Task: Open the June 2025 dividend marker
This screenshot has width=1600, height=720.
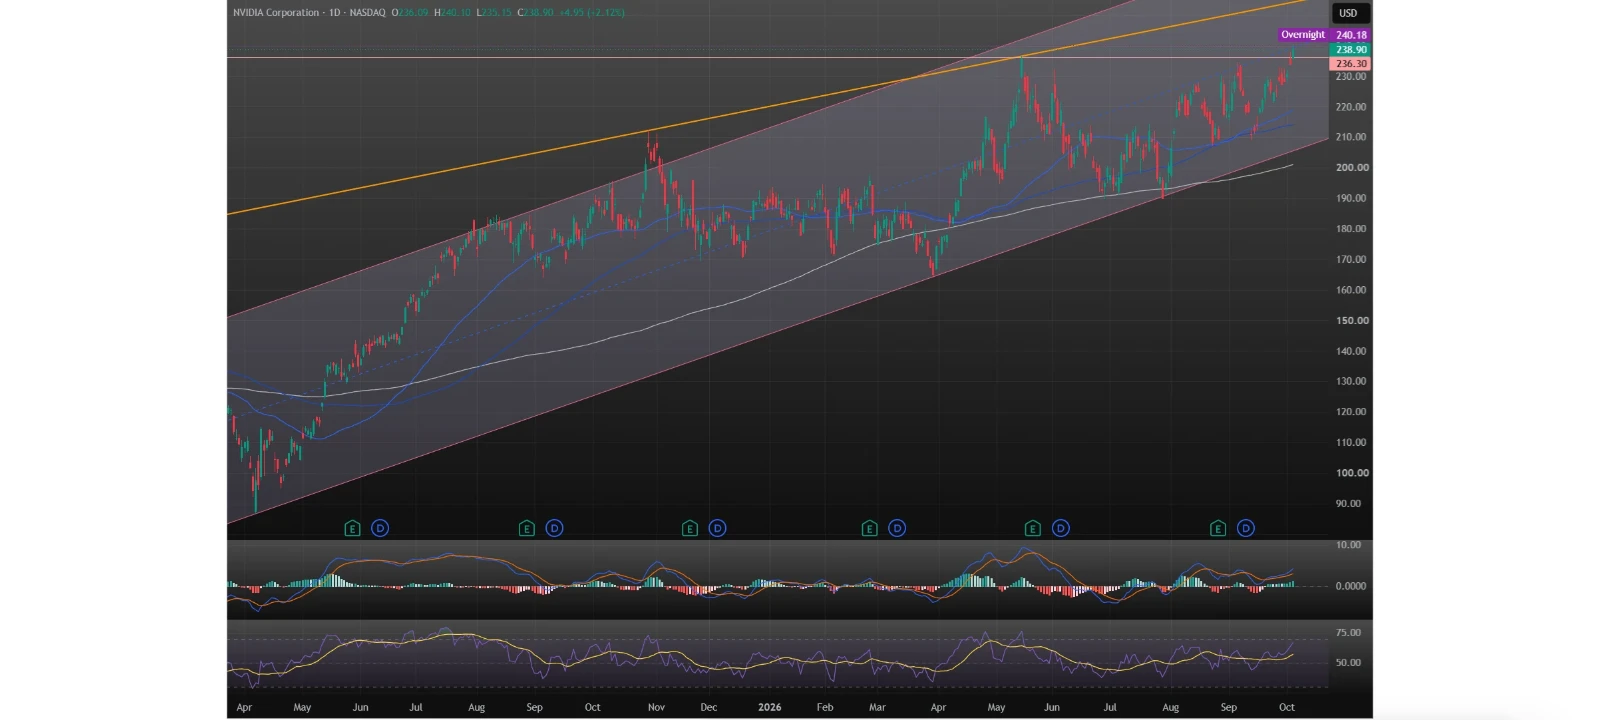Action: tap(380, 528)
